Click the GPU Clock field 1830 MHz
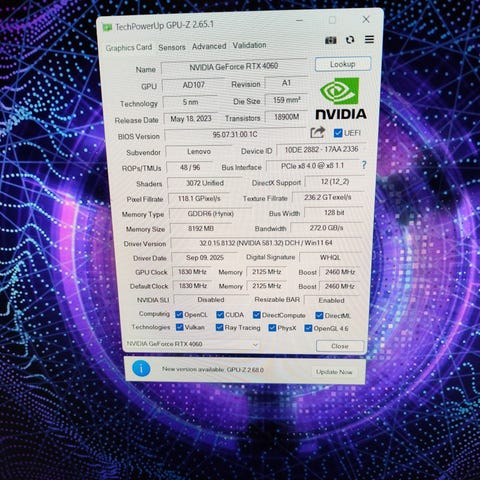 pyautogui.click(x=192, y=272)
